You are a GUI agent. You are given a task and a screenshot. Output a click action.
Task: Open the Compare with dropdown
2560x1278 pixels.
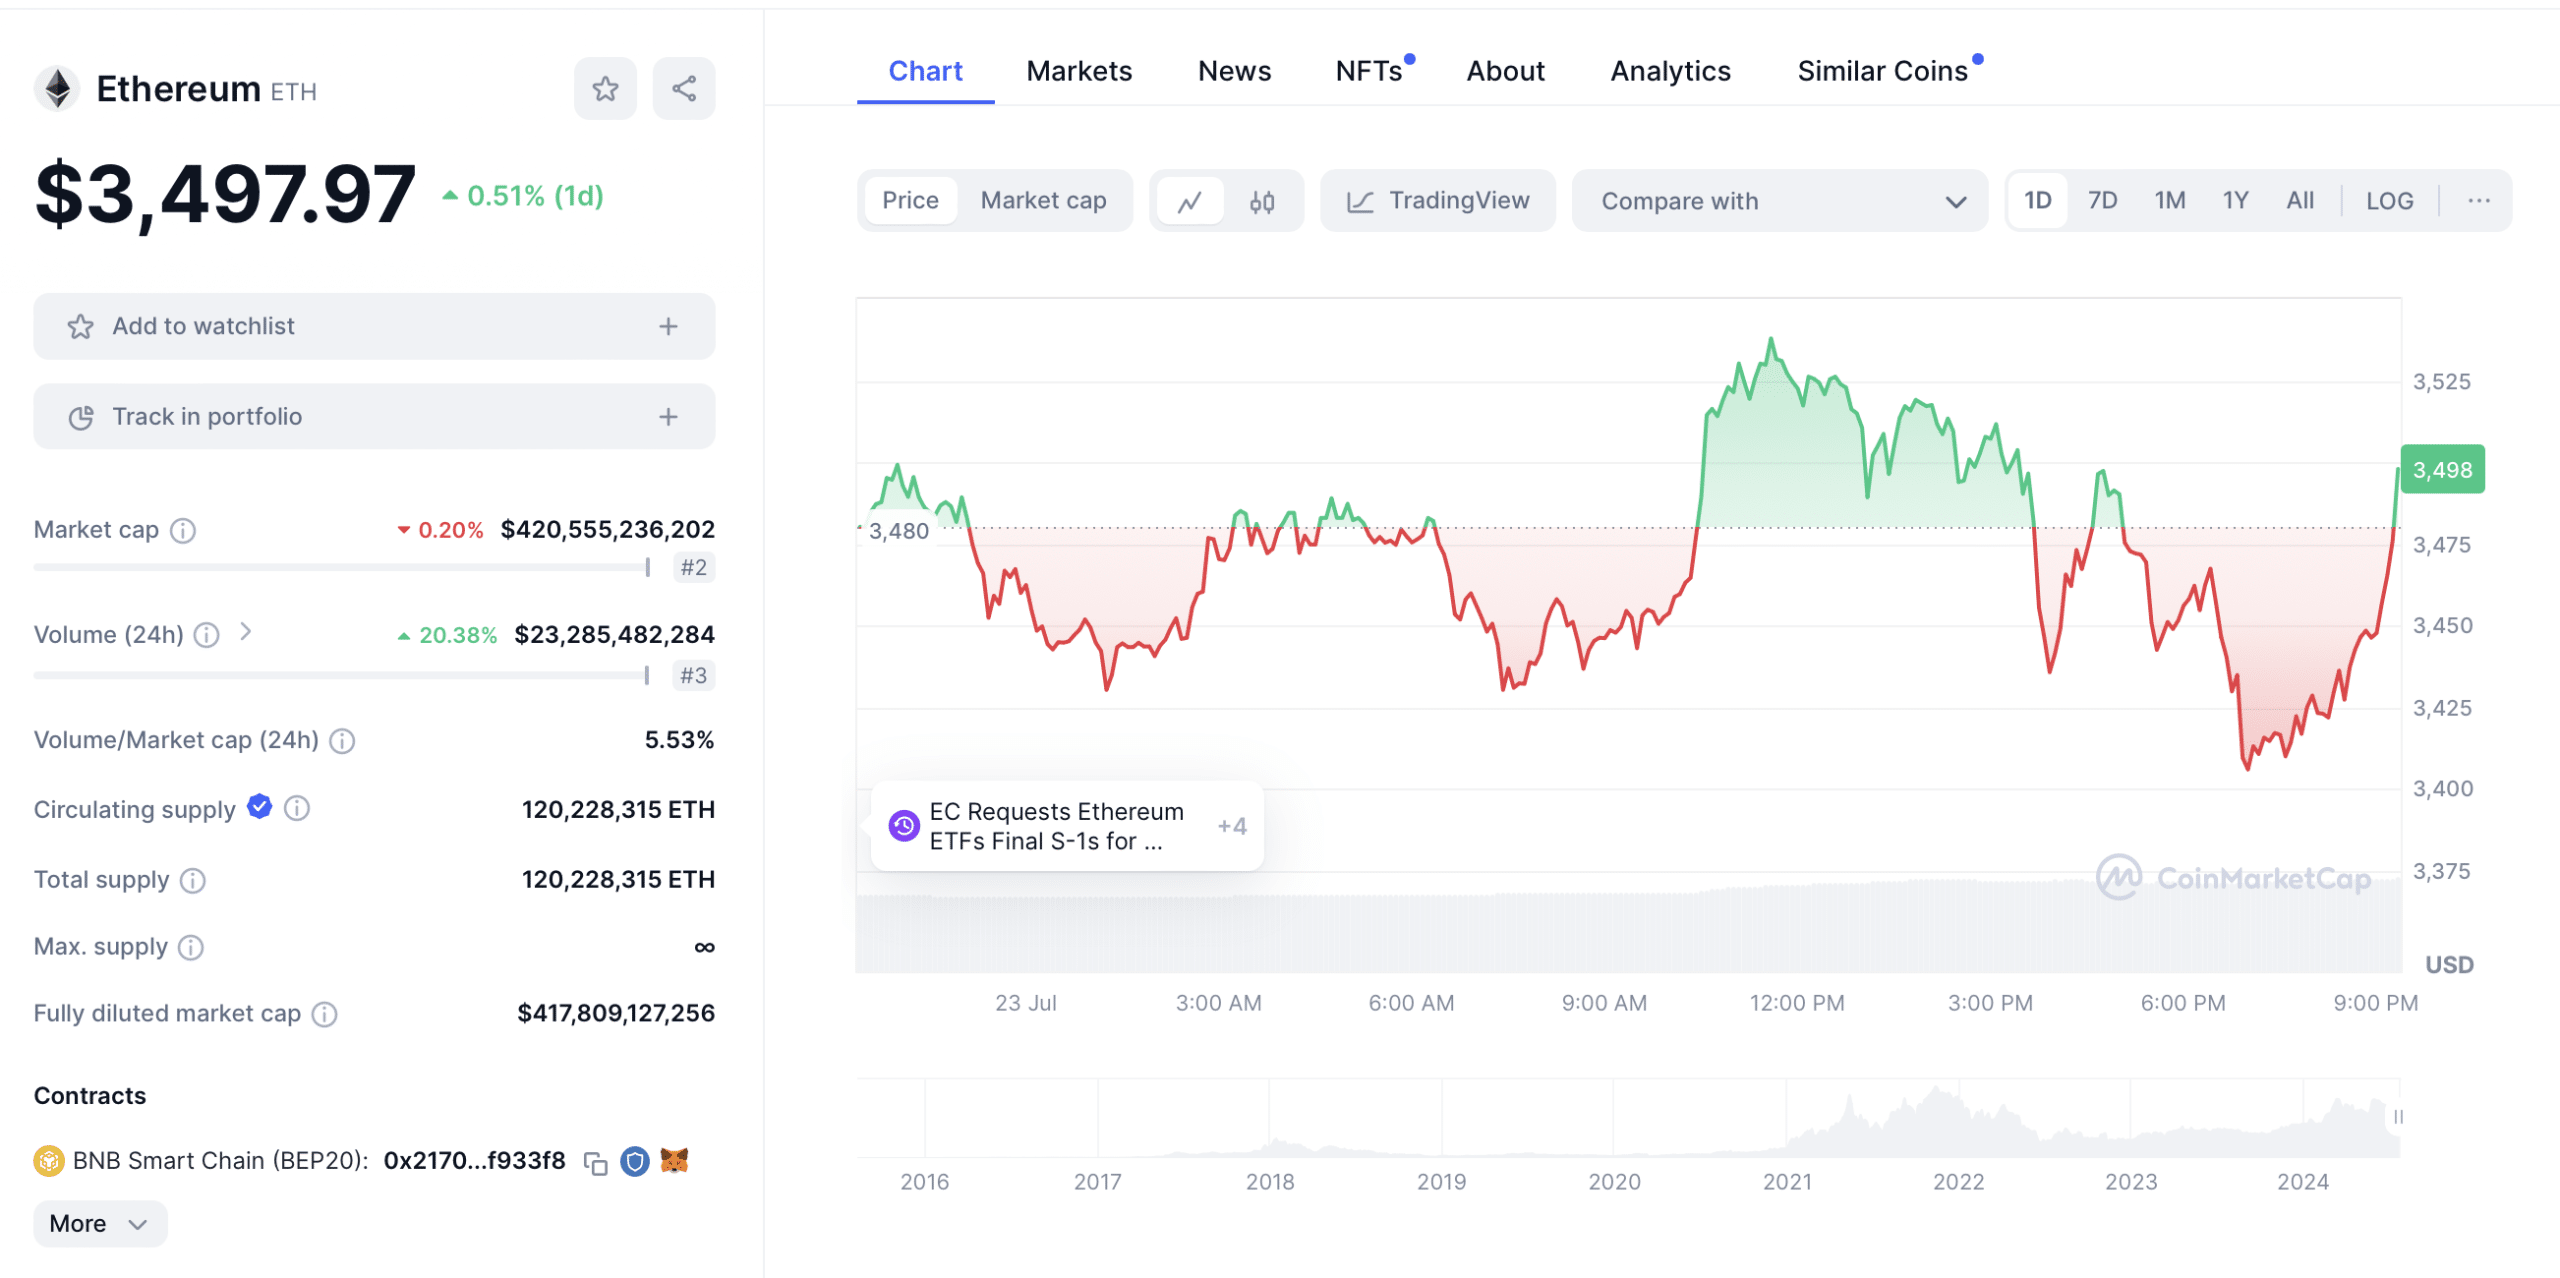[1780, 201]
